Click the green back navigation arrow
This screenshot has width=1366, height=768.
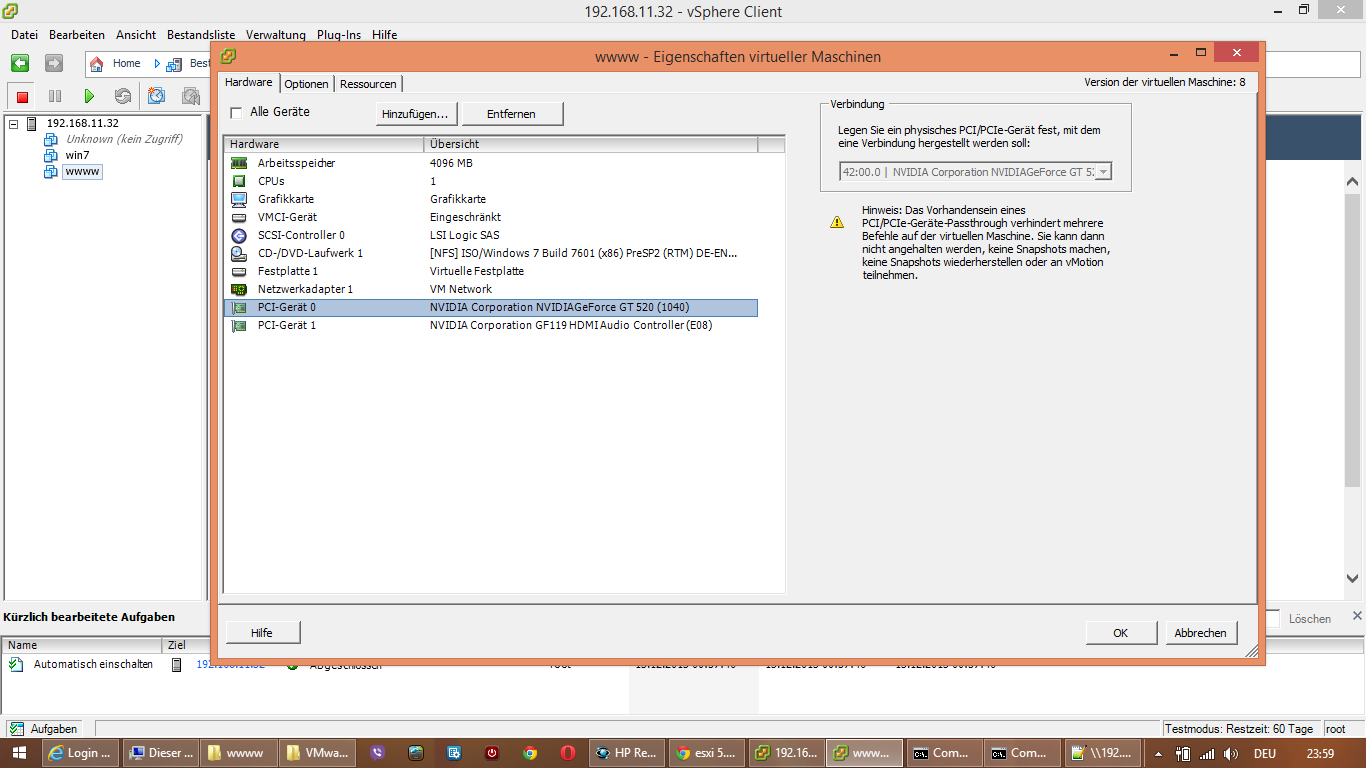(20, 63)
